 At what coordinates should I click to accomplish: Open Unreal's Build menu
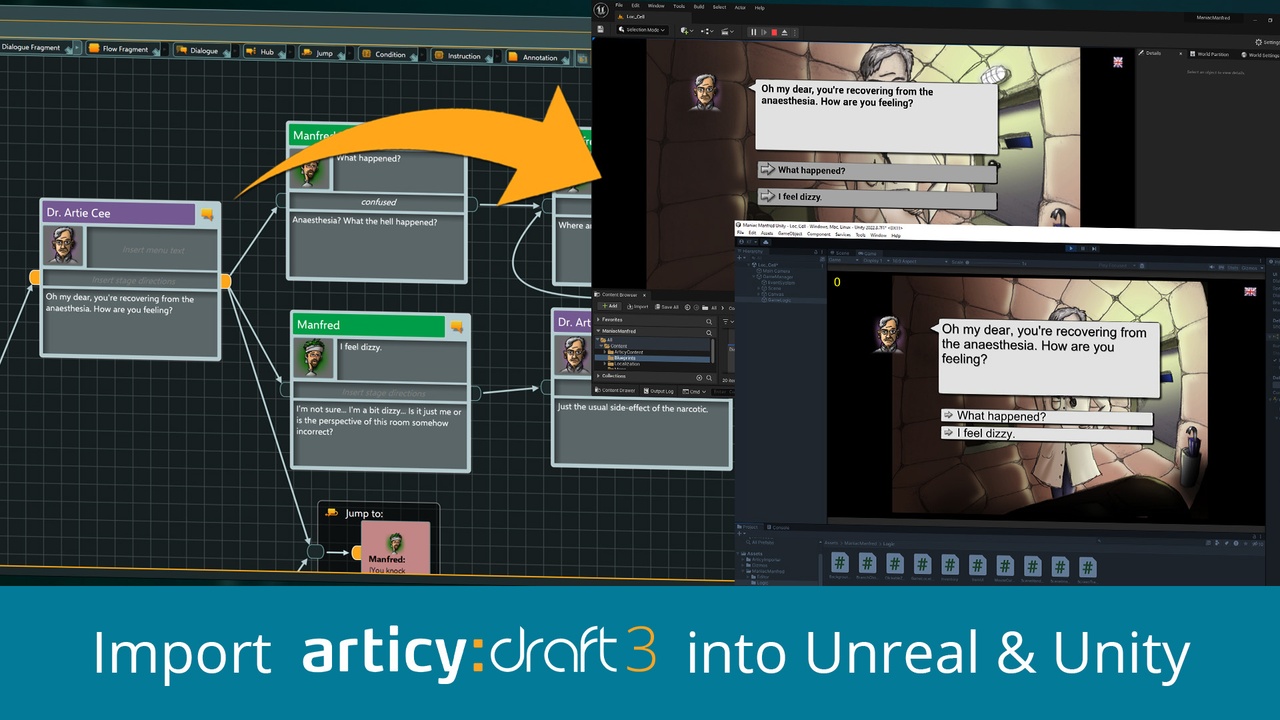699,7
